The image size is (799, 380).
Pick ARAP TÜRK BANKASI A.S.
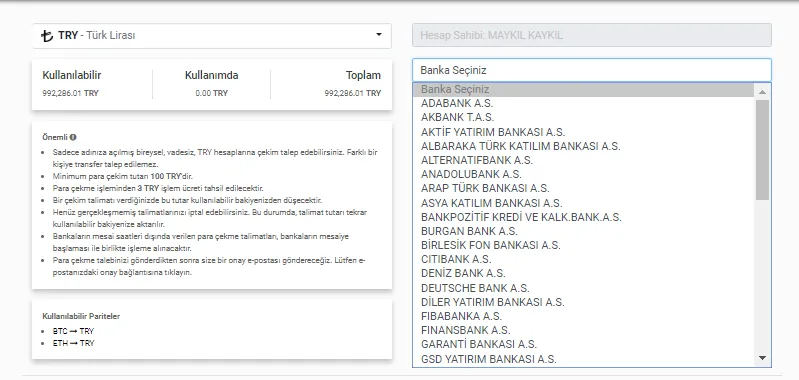click(583, 188)
